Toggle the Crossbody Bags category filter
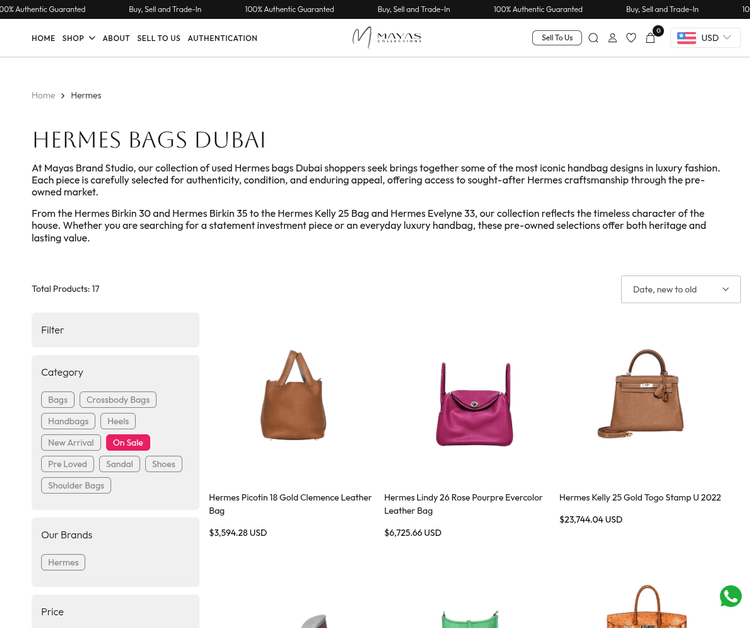 pos(118,400)
